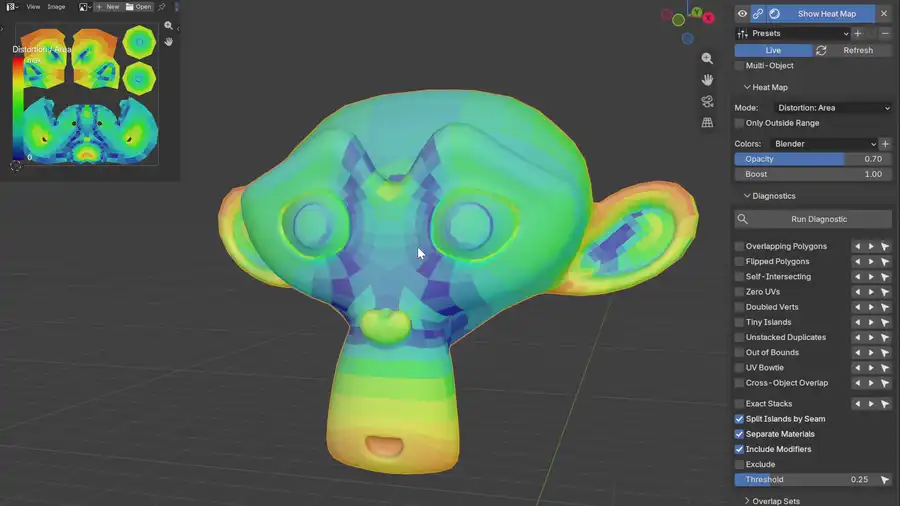
Task: Open the View menu in UV editor
Action: click(x=33, y=7)
